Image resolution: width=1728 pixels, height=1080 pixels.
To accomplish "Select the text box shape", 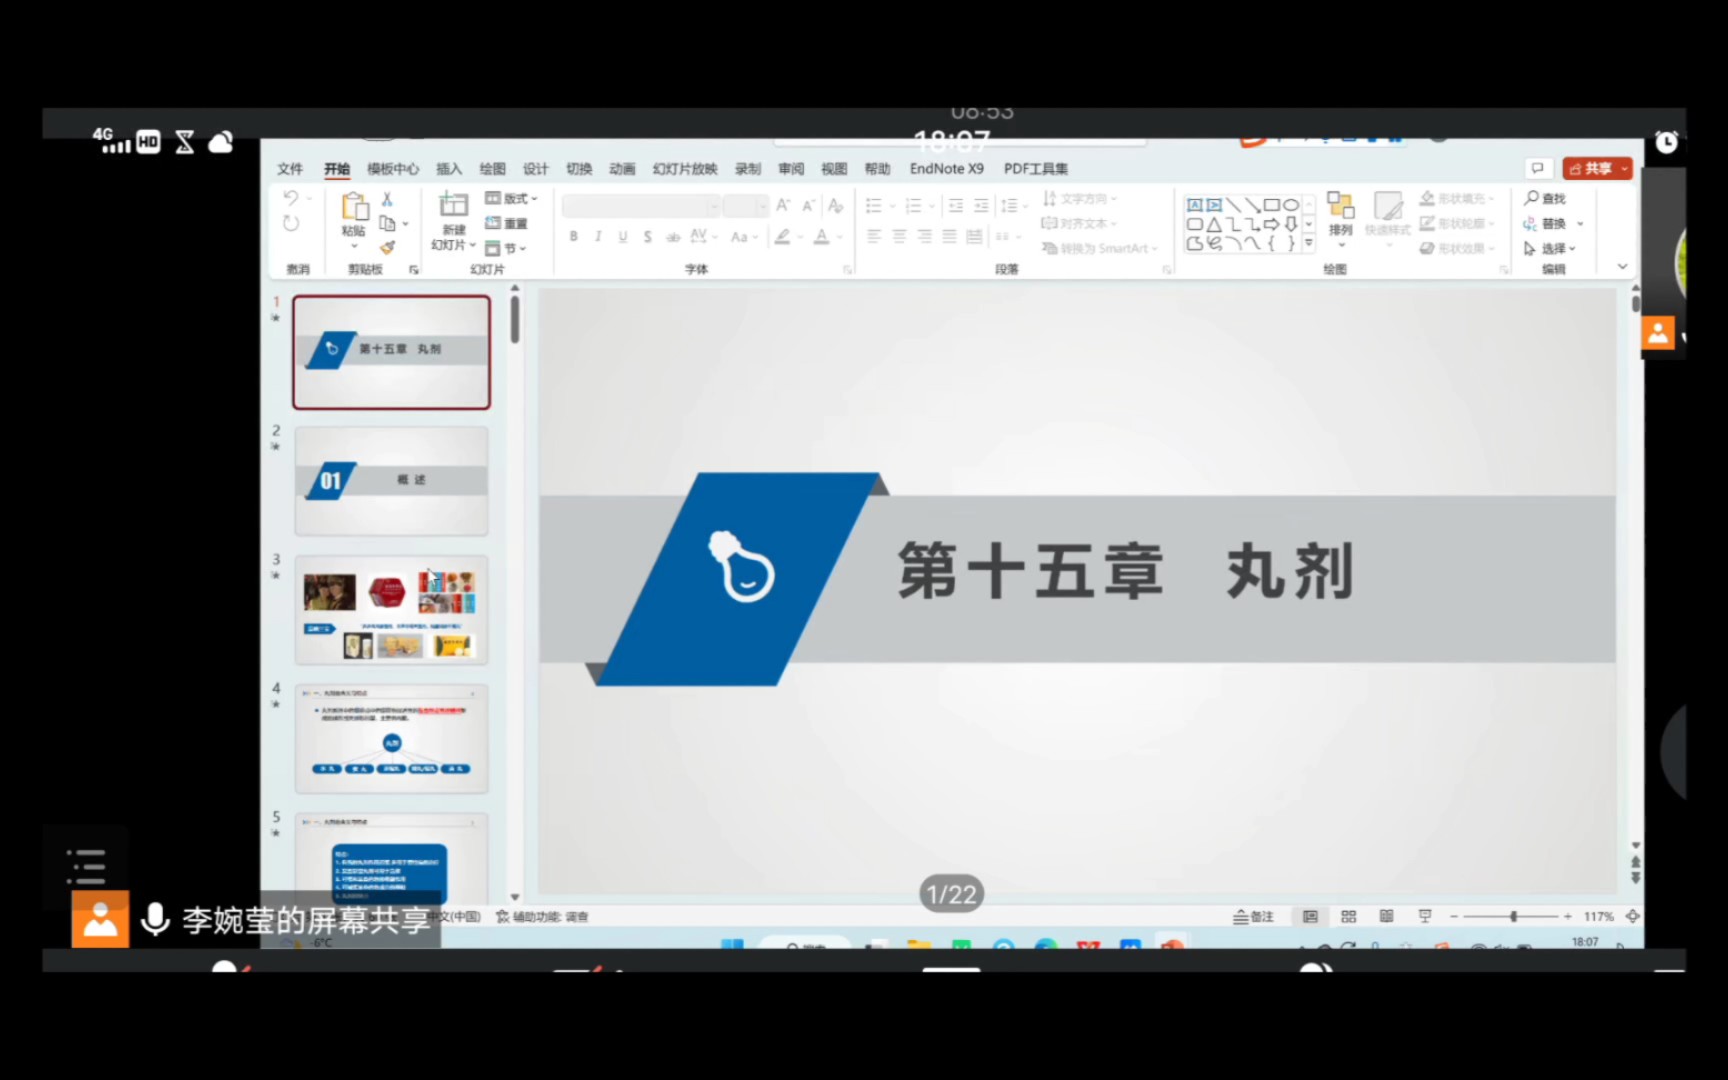I will click(1195, 205).
